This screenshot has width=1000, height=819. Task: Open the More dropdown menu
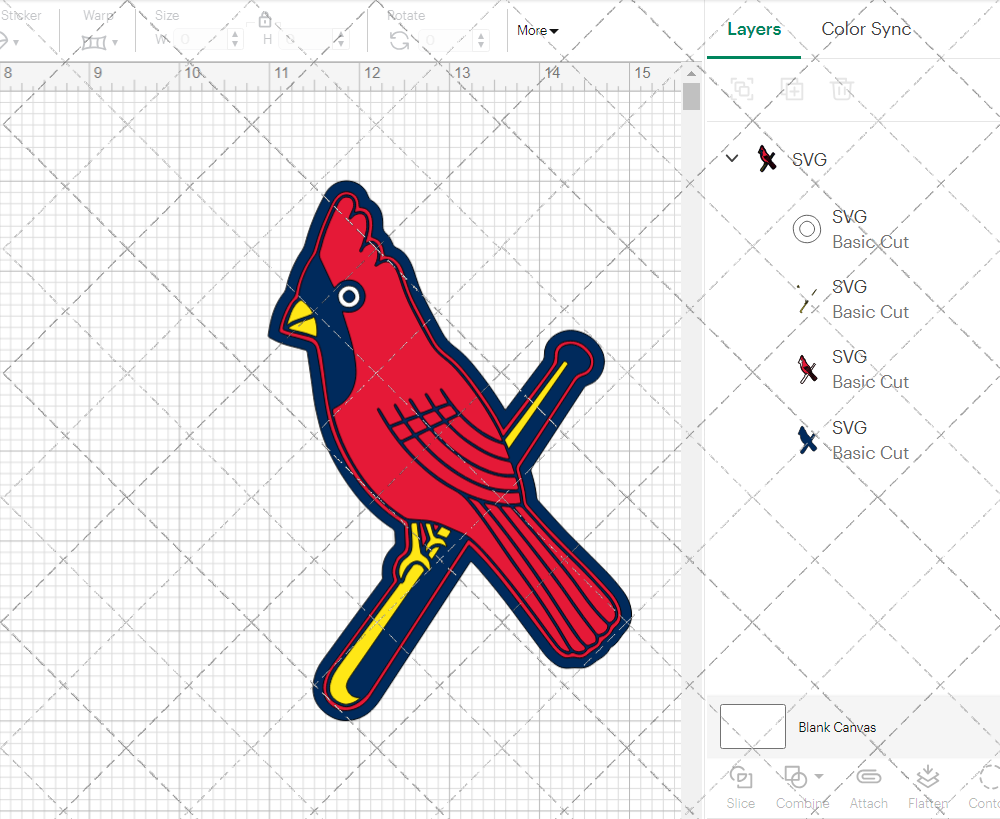point(537,30)
